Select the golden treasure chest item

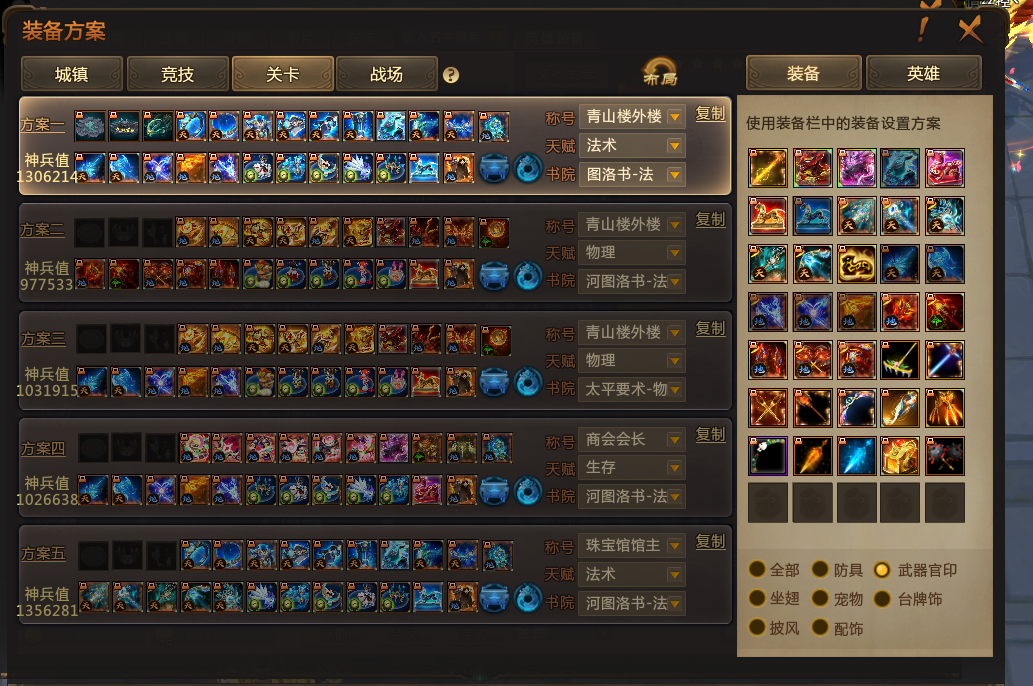tap(900, 456)
